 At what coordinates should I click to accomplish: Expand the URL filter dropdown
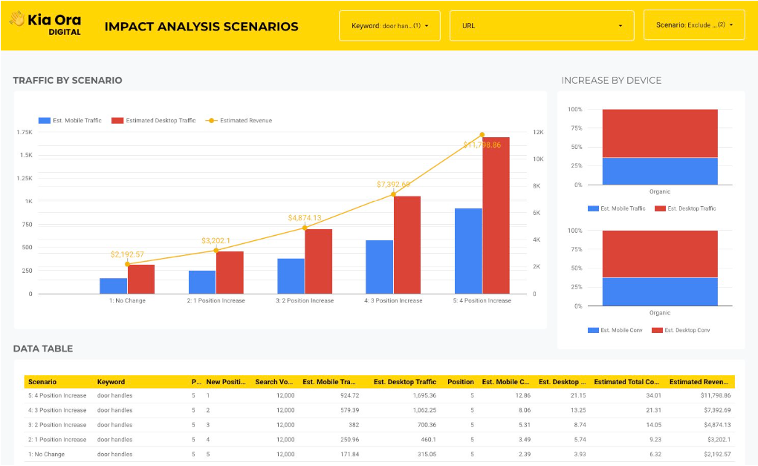click(540, 25)
